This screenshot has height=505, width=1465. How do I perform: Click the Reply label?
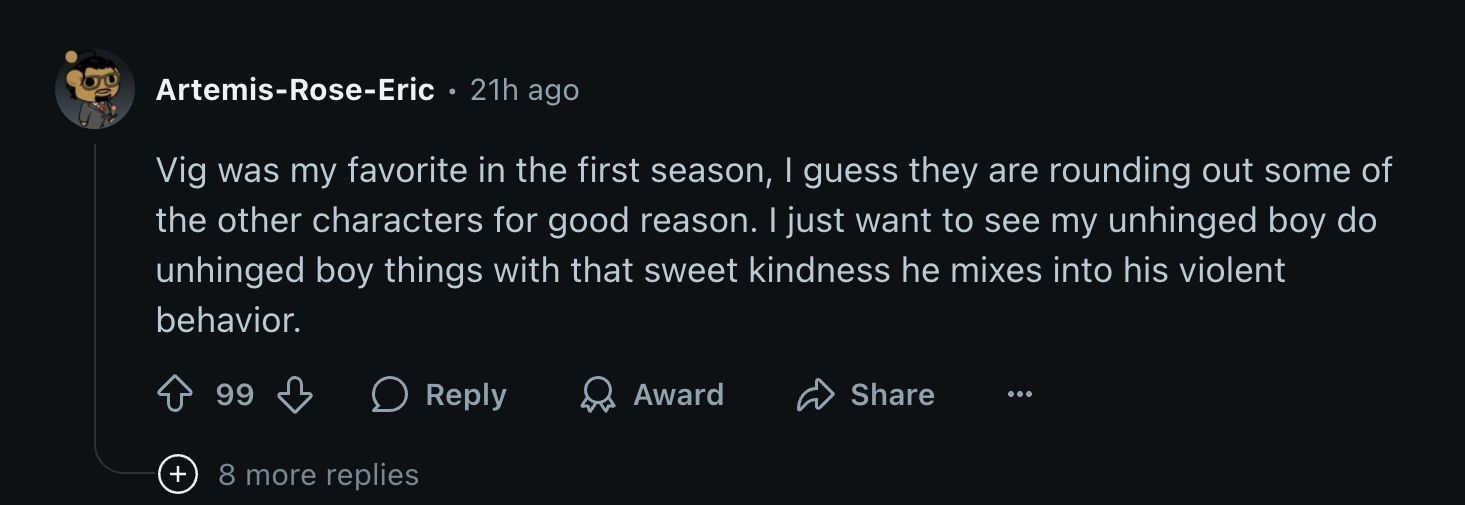465,395
